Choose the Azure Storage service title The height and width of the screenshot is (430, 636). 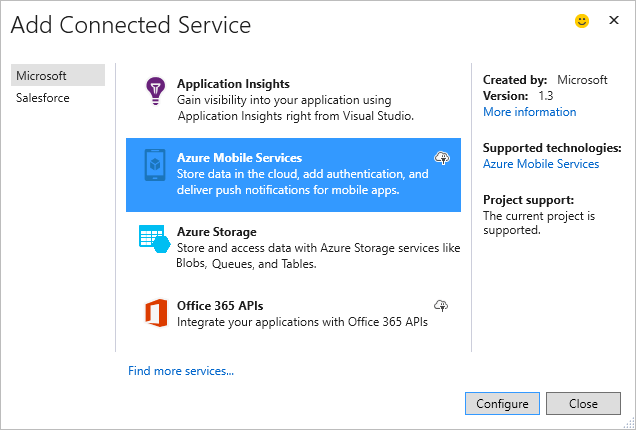[x=216, y=232]
